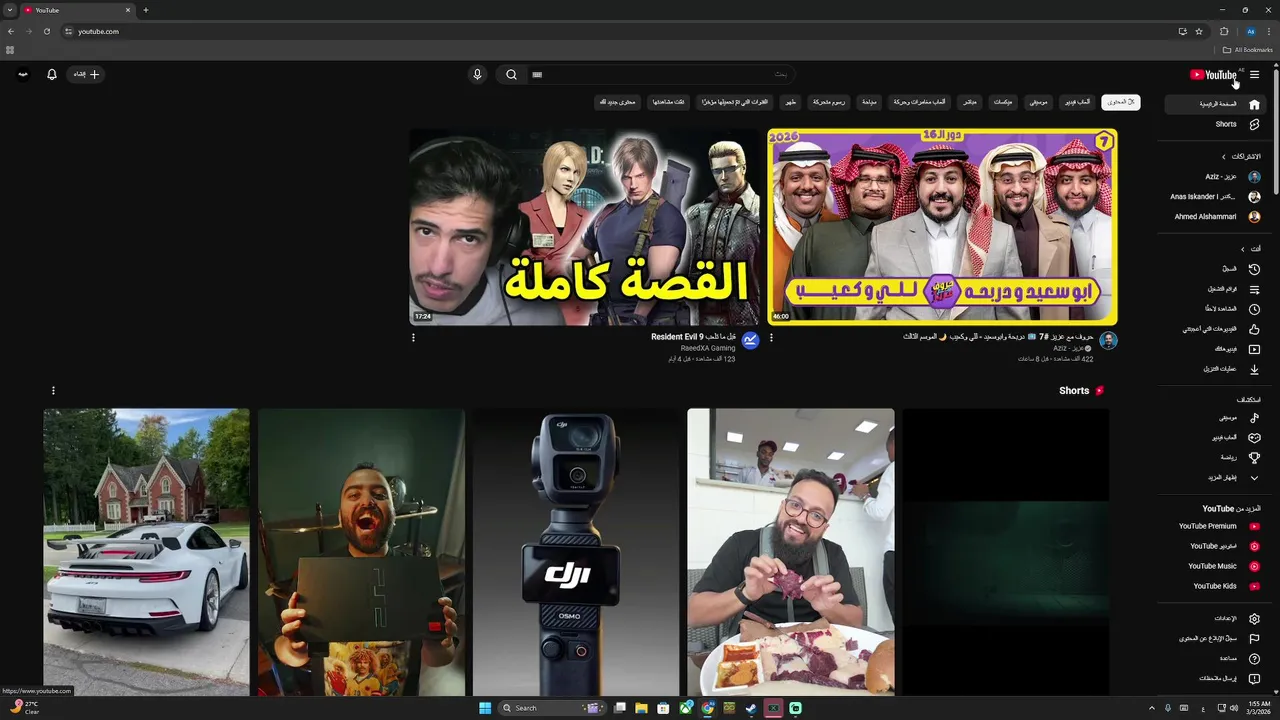Open the white Porsche Short
Screen dimensions: 1280x720
coord(146,551)
